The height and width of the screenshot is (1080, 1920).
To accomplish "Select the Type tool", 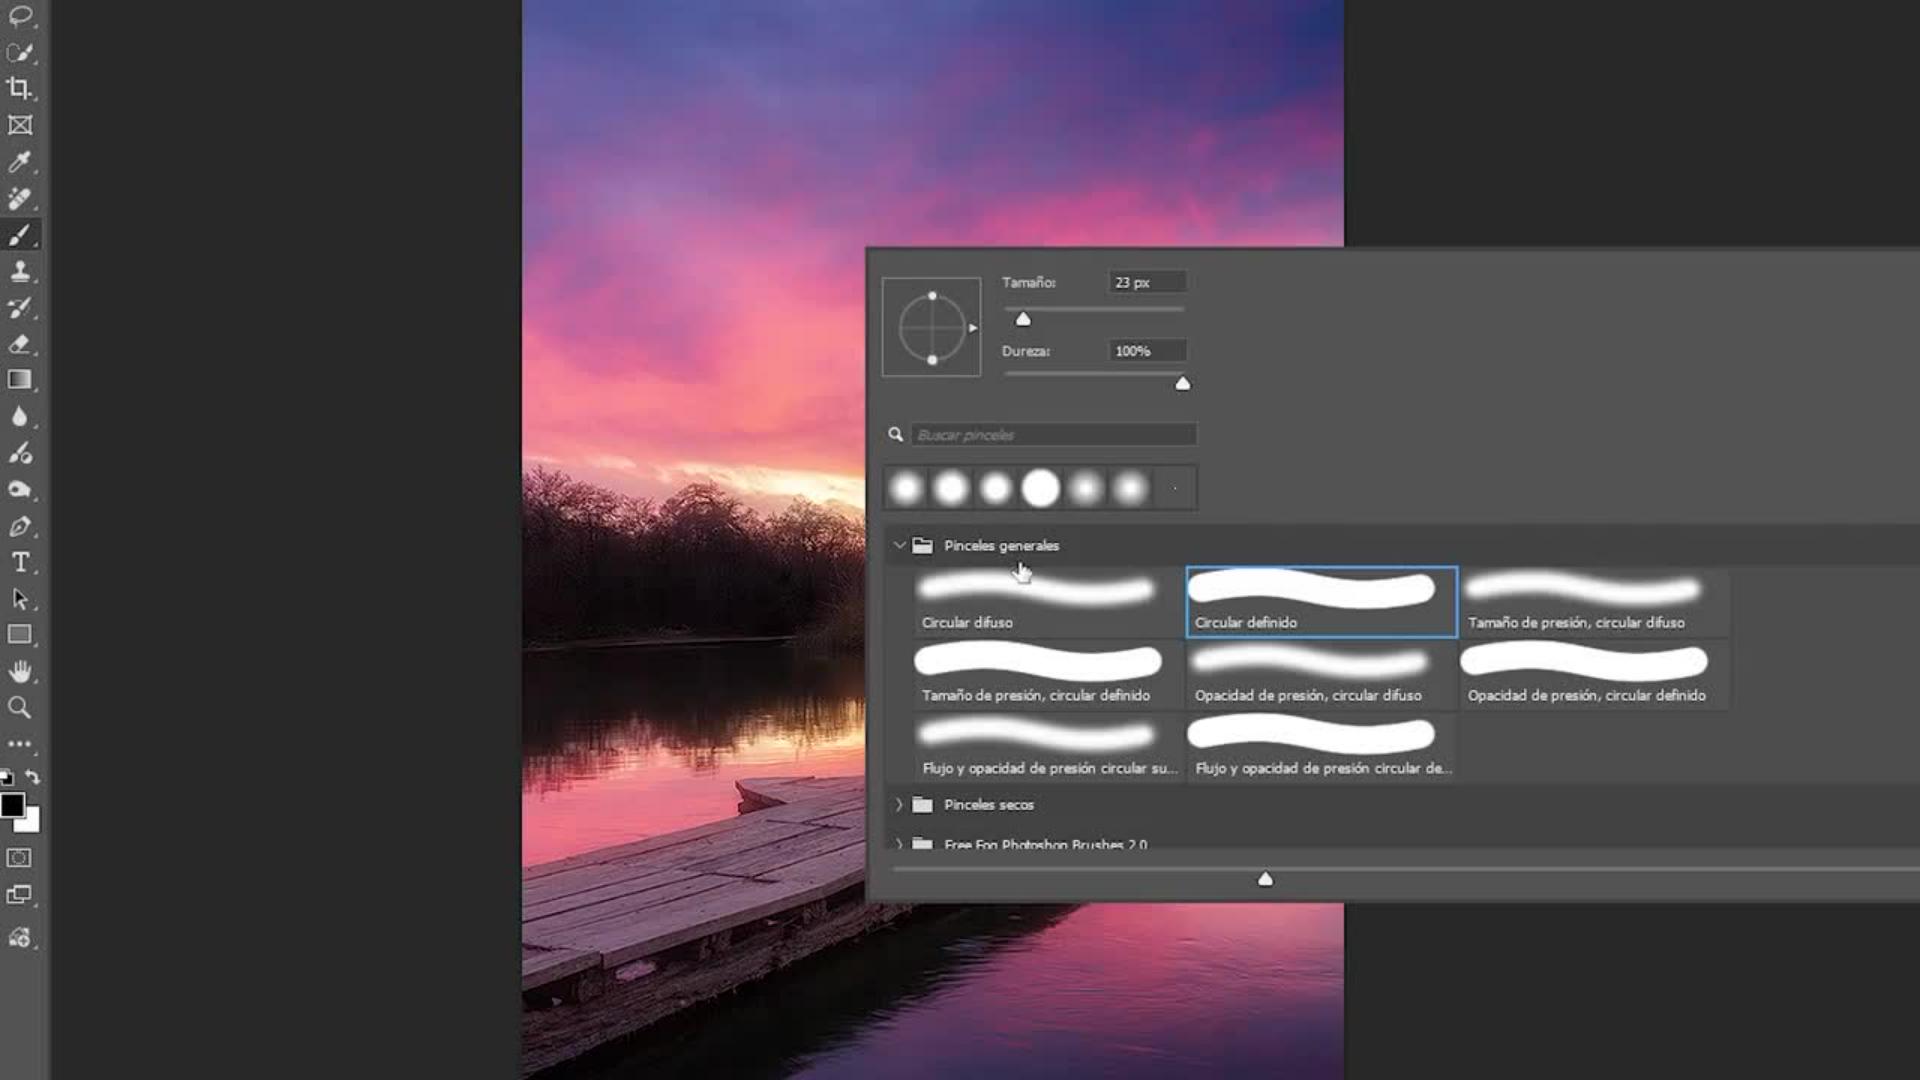I will [19, 562].
